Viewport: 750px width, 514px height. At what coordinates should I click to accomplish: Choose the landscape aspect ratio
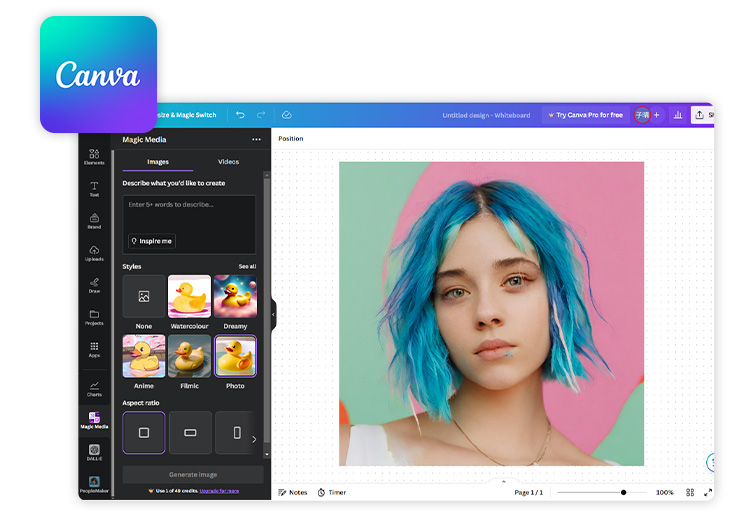click(x=190, y=433)
